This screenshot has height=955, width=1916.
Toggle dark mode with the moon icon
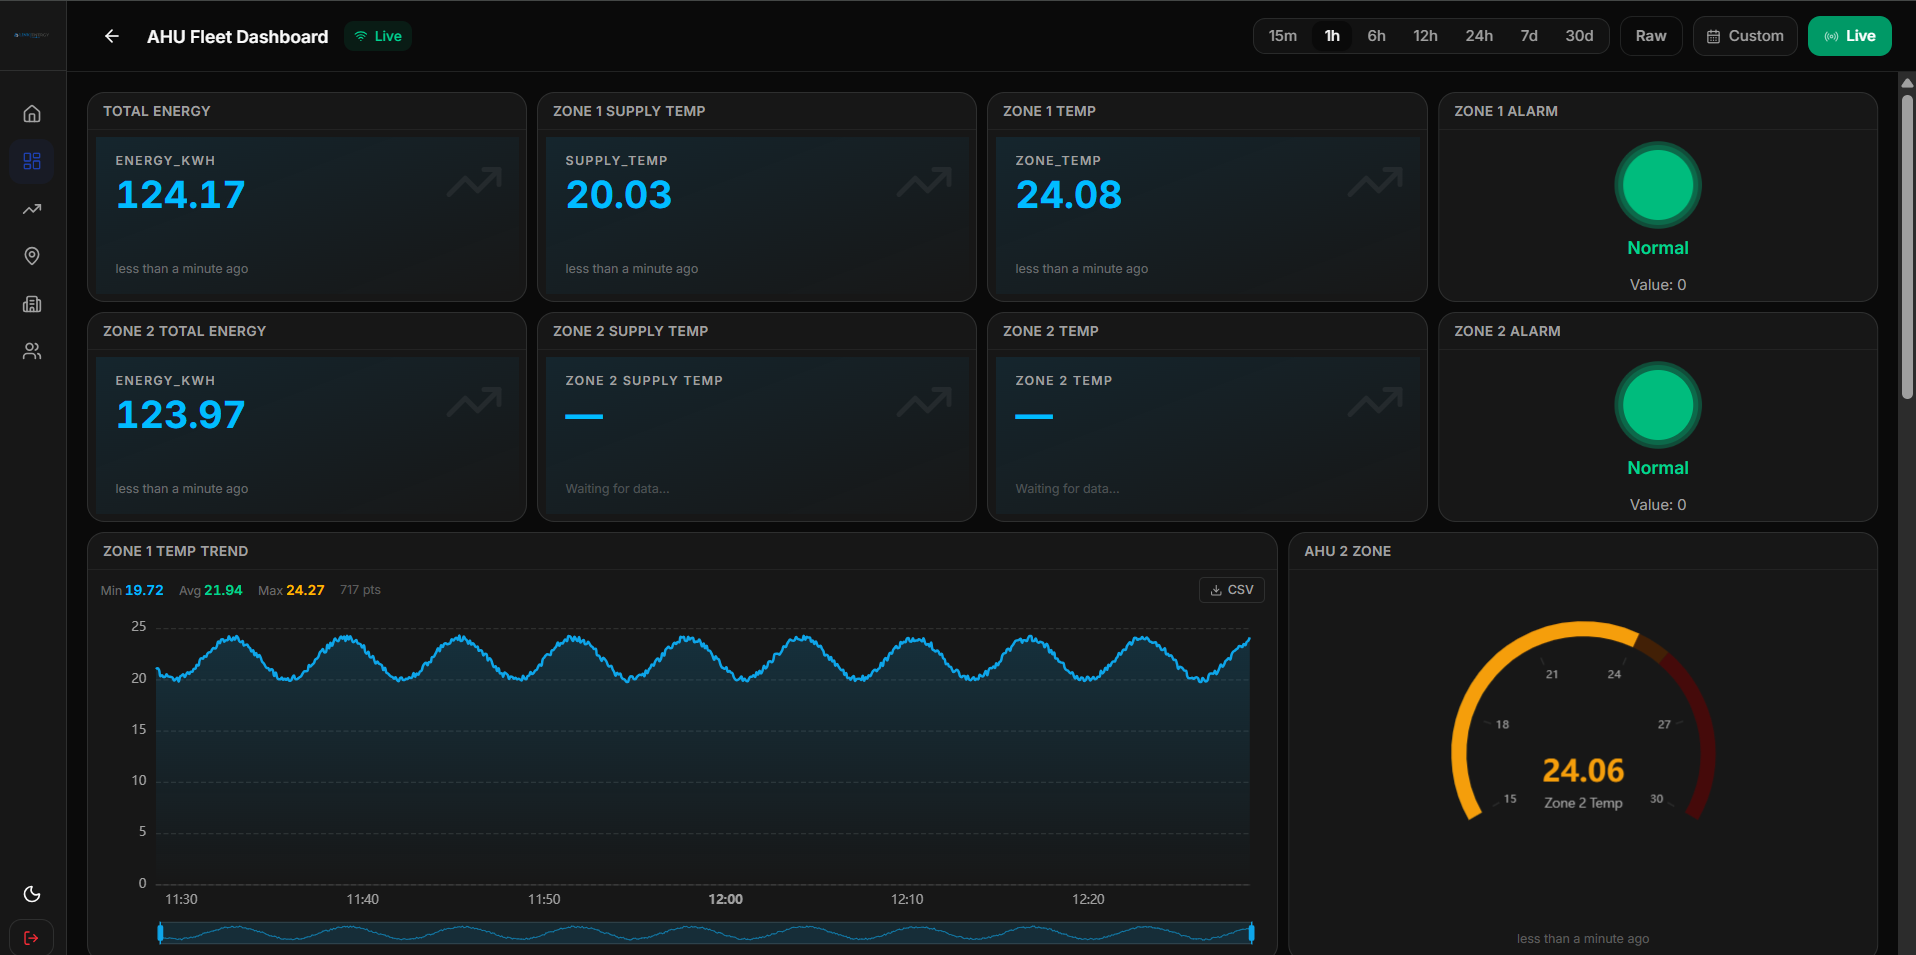32,894
